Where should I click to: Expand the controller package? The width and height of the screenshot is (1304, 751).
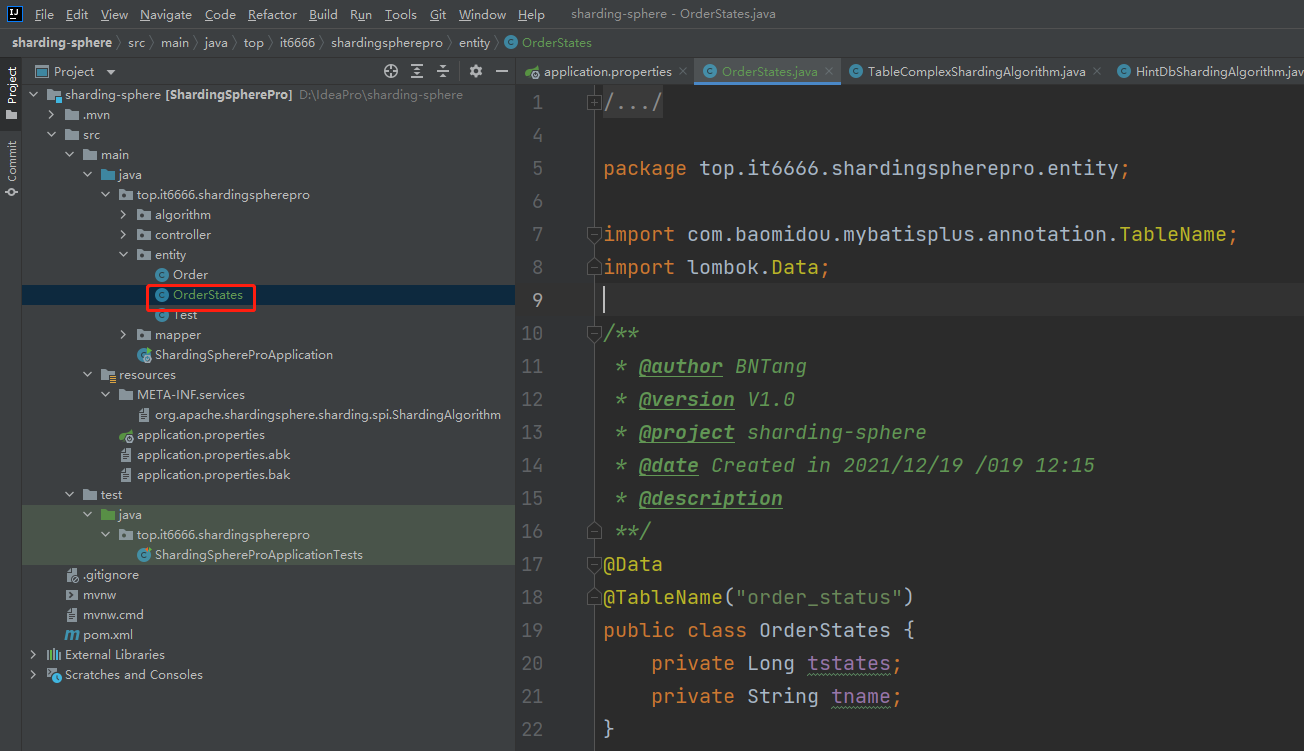[123, 235]
